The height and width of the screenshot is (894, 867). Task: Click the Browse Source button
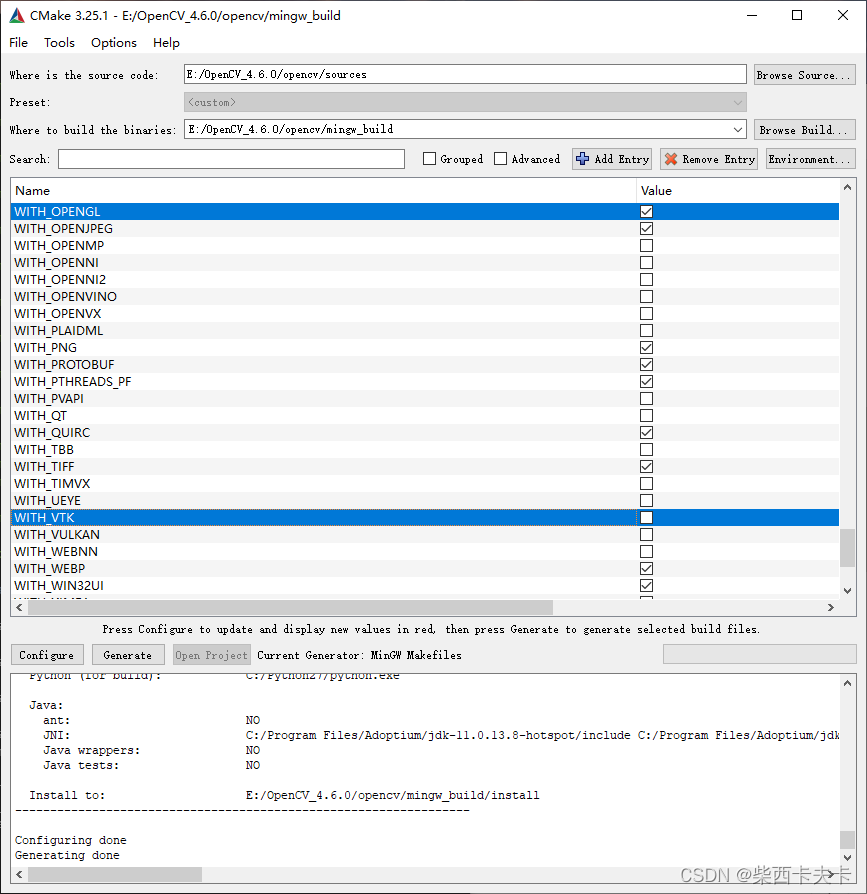click(804, 75)
